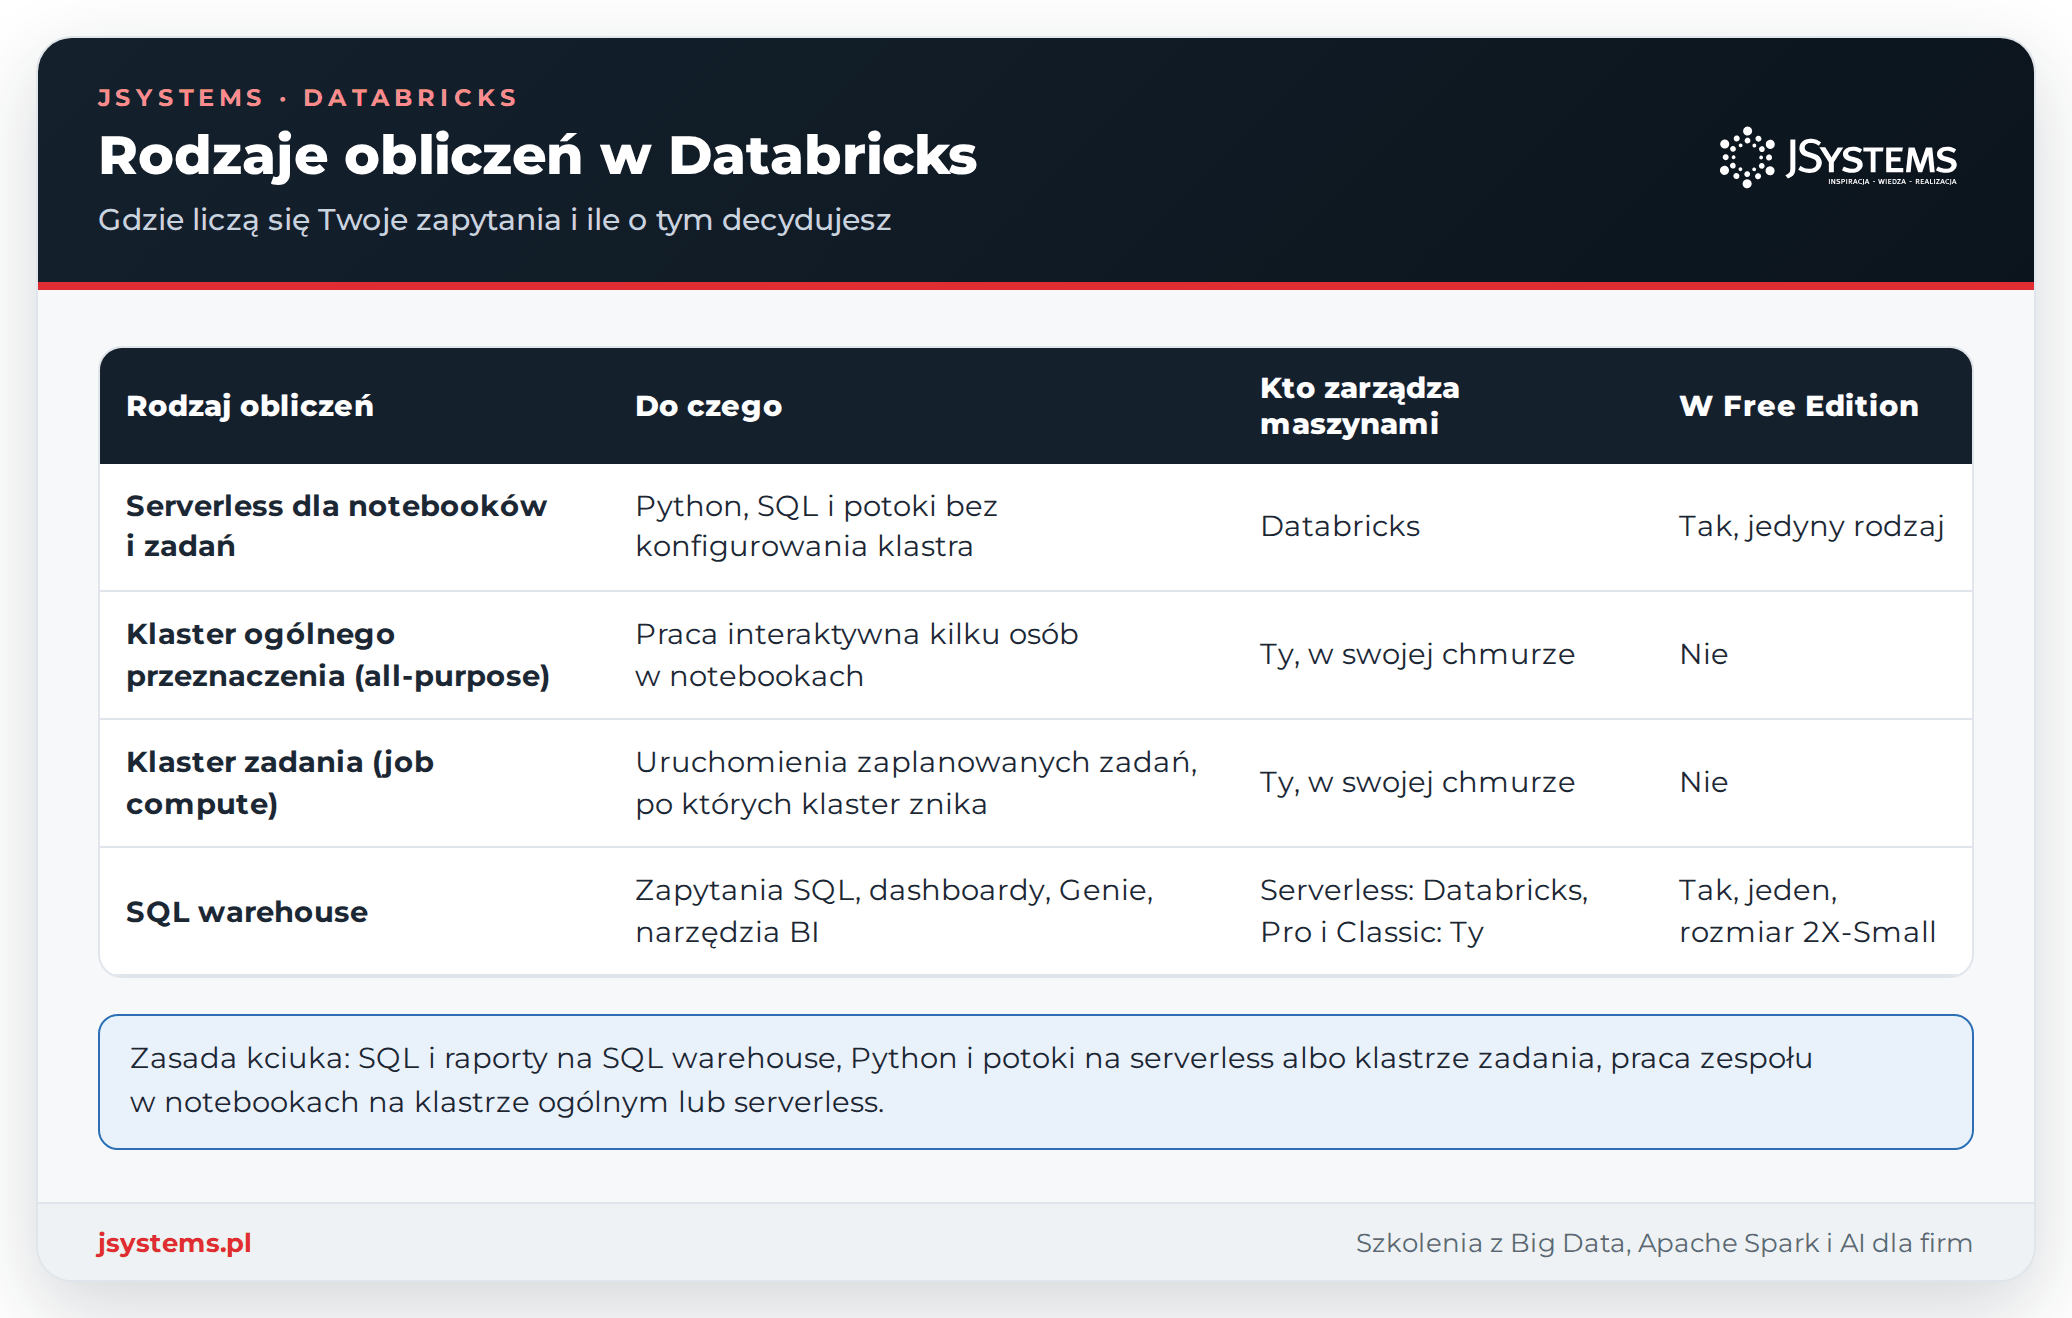Open the jsystems.pl link in the footer
2072x1318 pixels.
coord(174,1243)
